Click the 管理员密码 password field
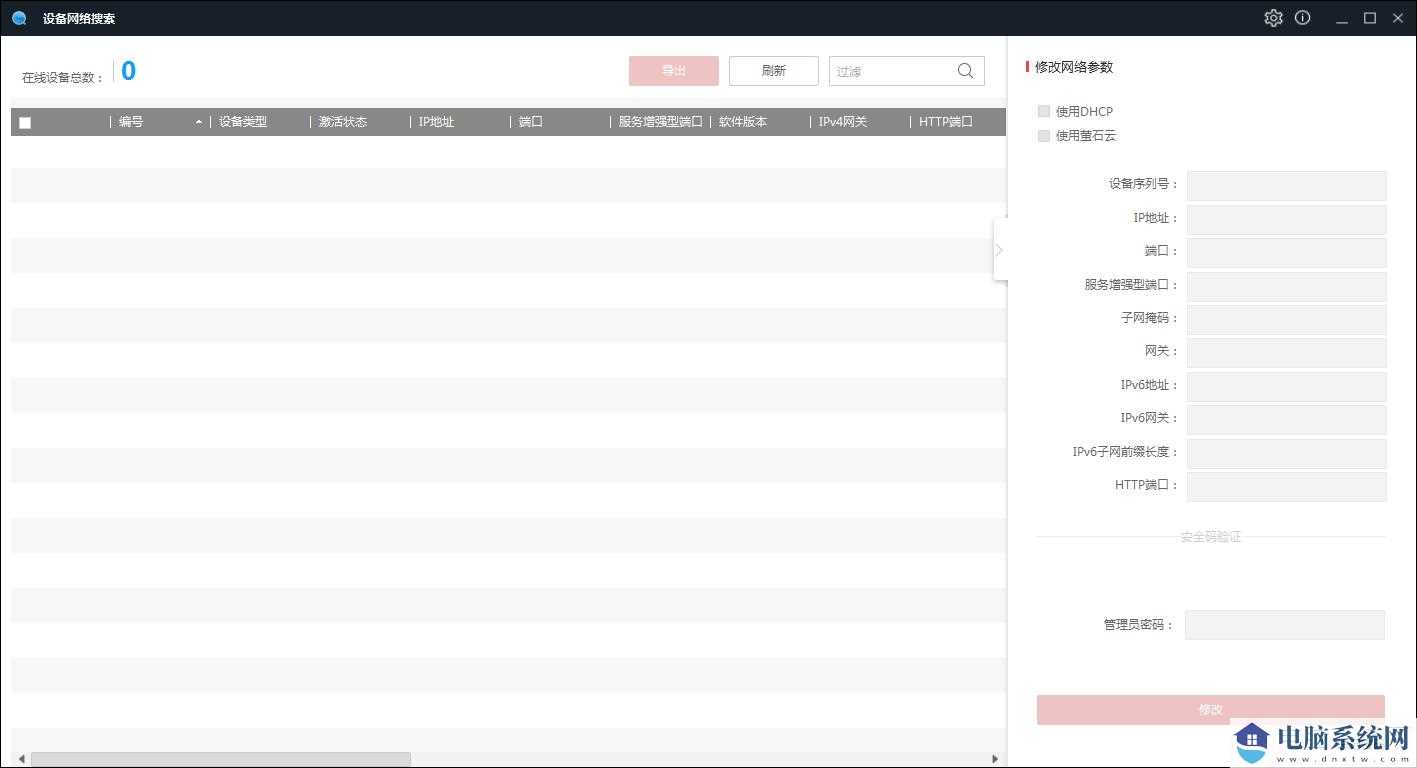 [x=1285, y=625]
